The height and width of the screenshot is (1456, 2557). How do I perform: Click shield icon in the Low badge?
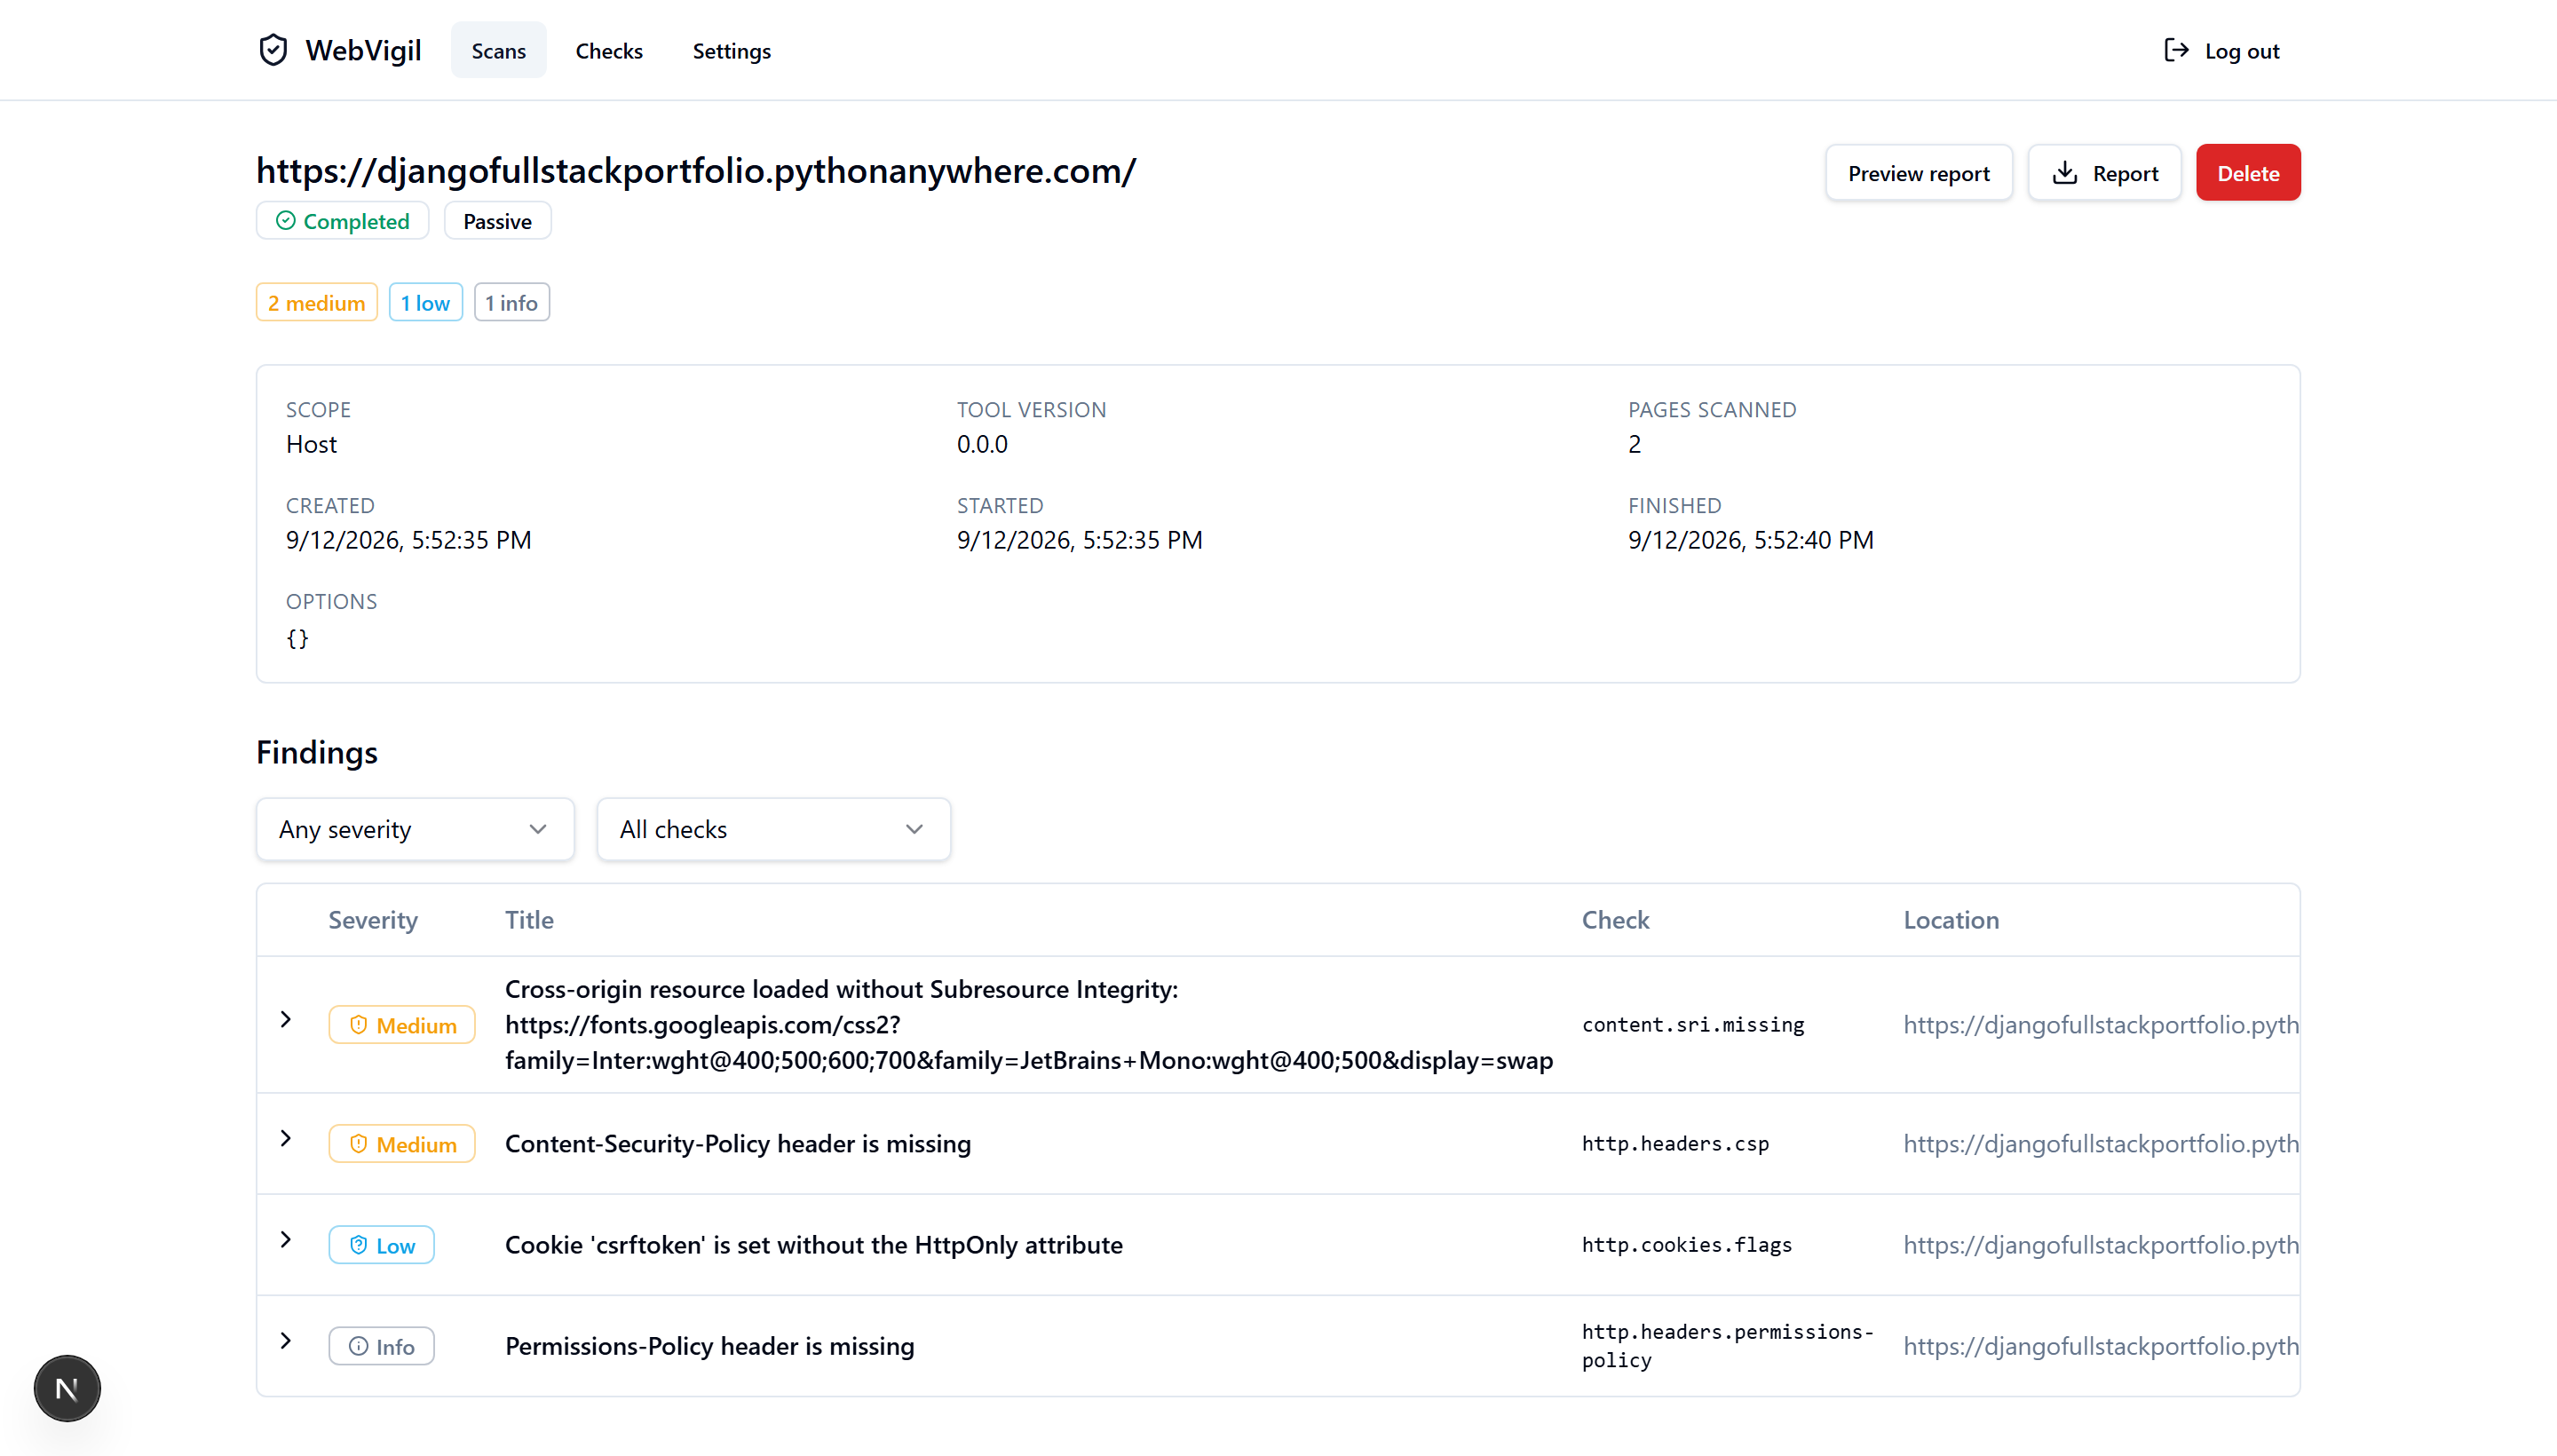click(x=359, y=1245)
